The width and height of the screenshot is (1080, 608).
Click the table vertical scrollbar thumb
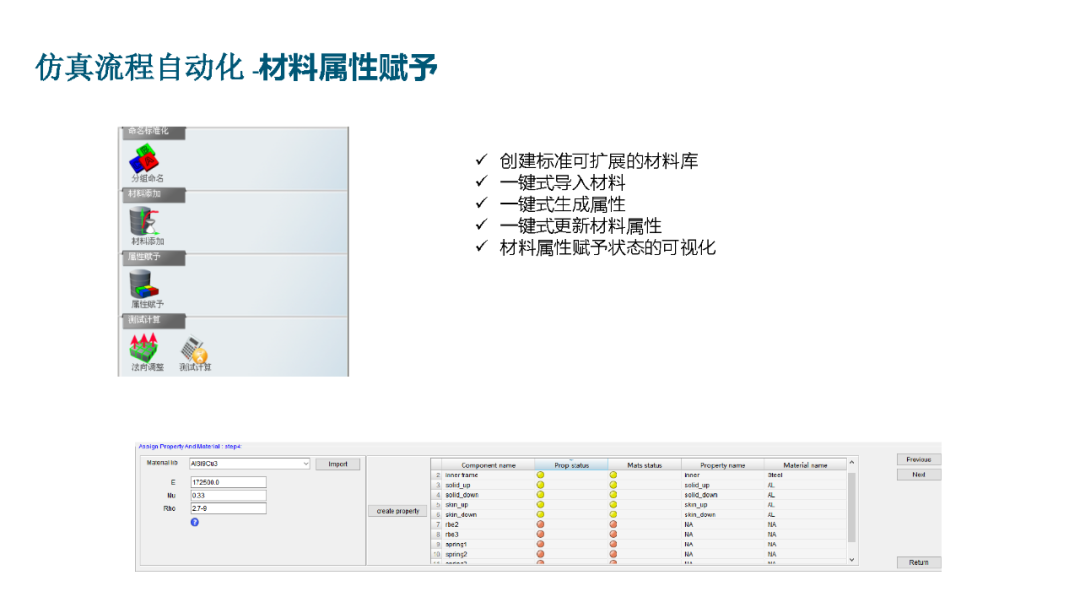click(852, 507)
